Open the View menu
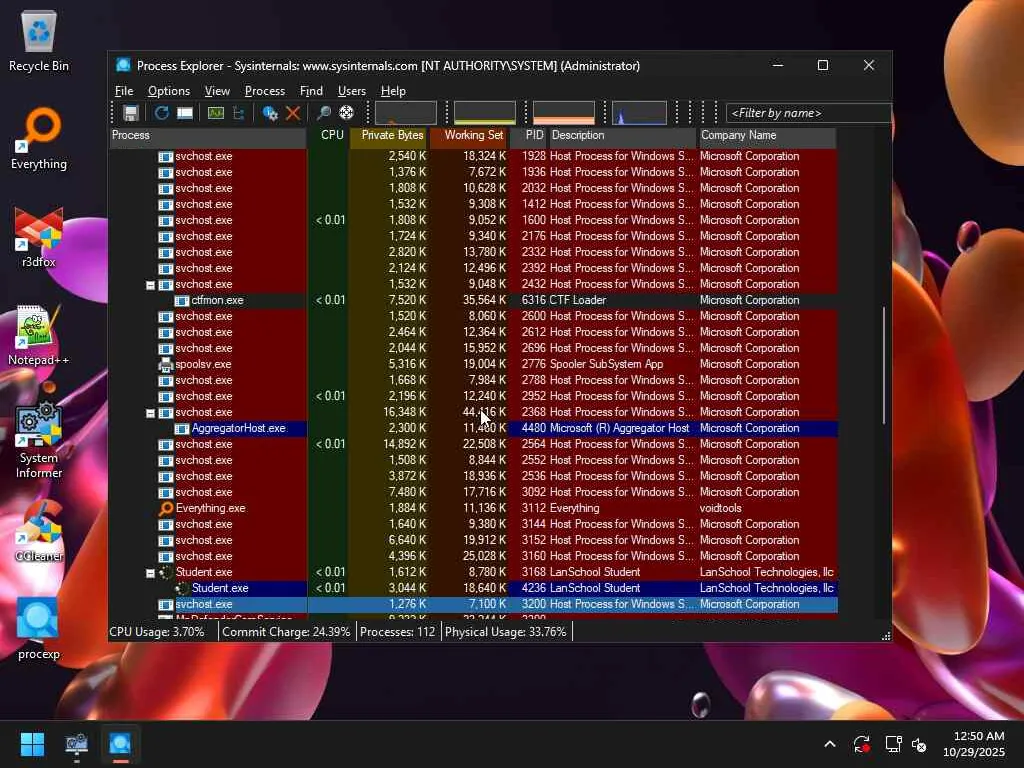This screenshot has height=768, width=1024. pyautogui.click(x=217, y=91)
